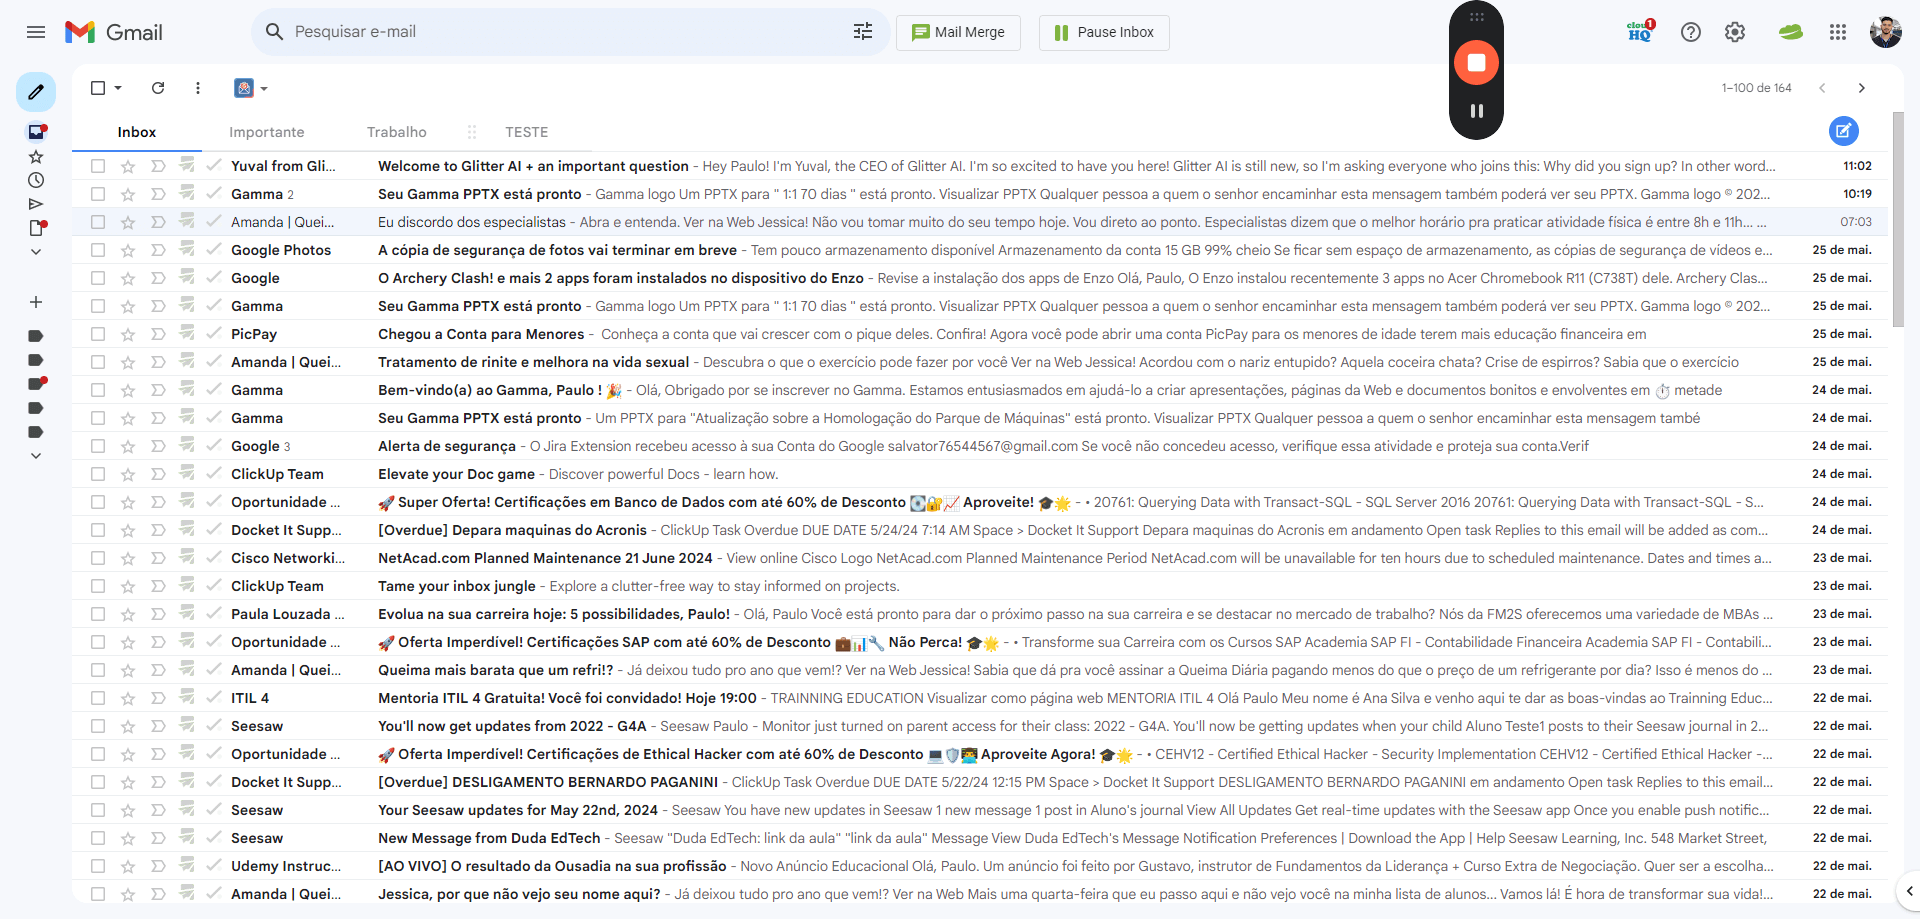Mark the Google Photos email as important

[x=158, y=250]
